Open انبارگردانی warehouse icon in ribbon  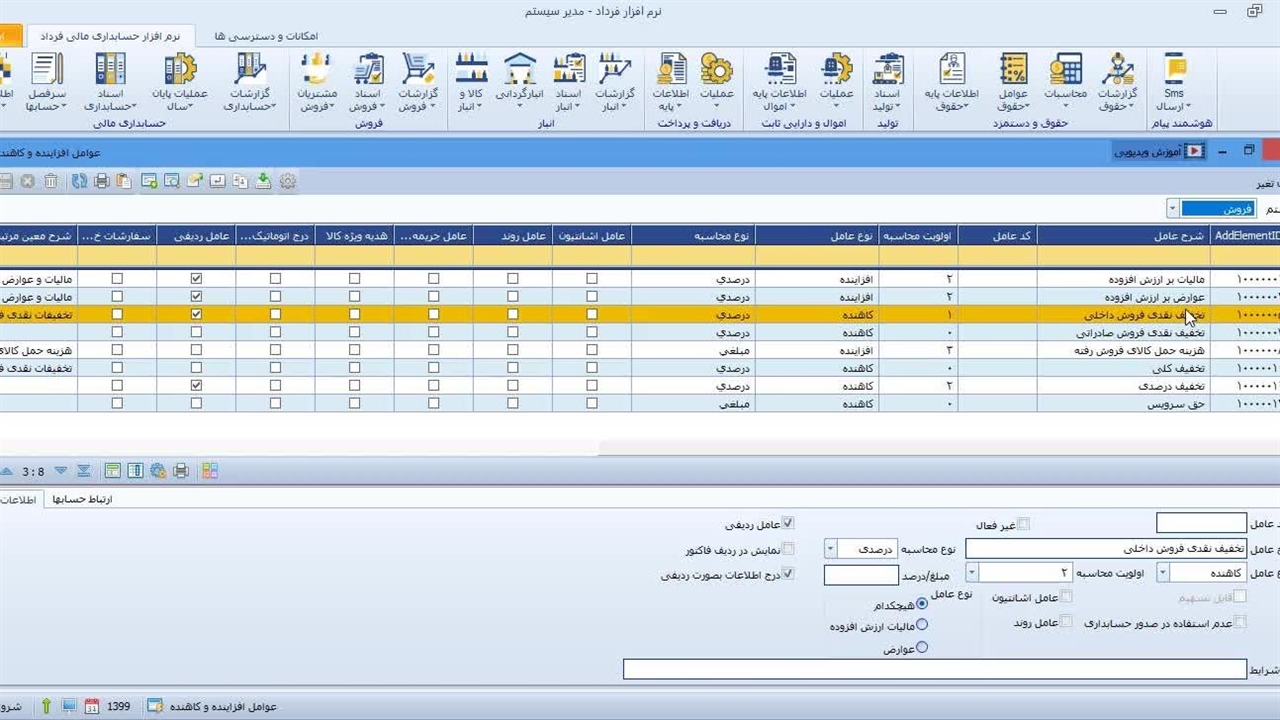pyautogui.click(x=520, y=82)
